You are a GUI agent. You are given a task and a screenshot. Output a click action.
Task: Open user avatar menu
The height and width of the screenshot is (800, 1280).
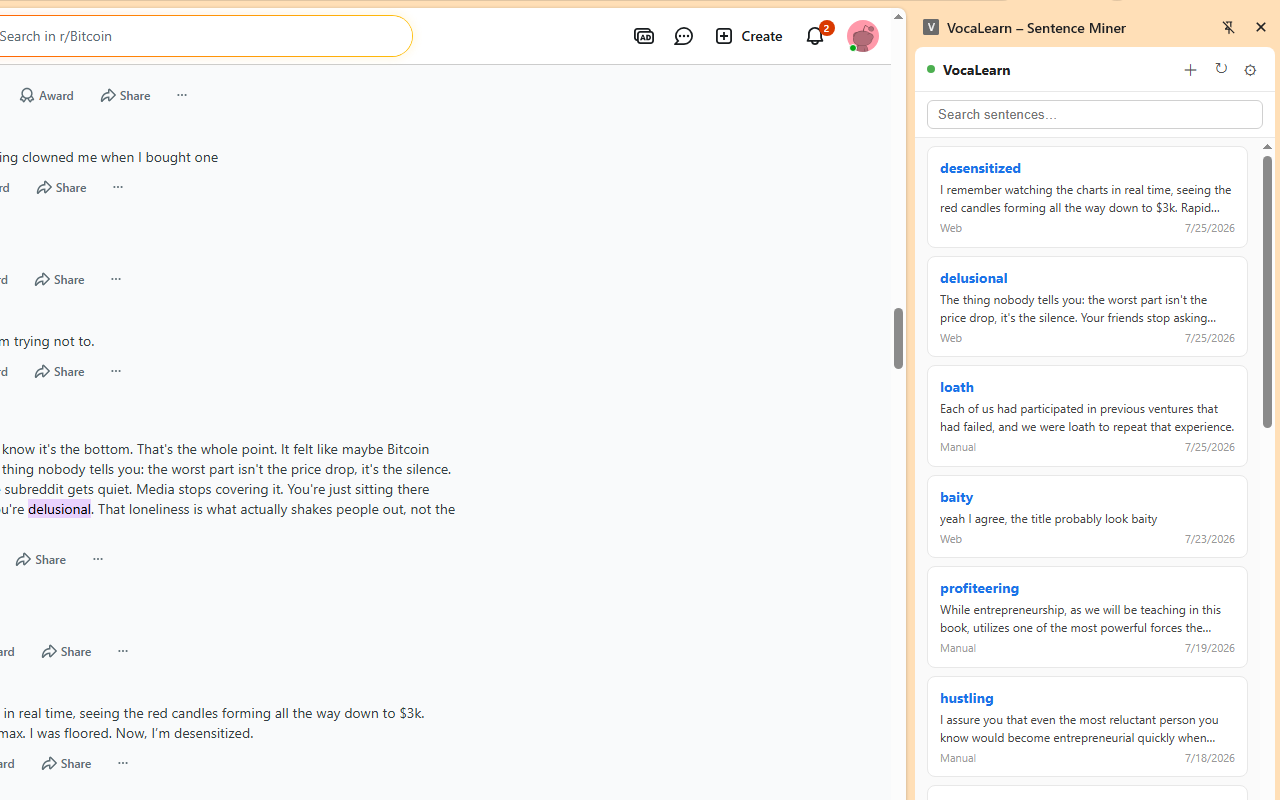[862, 36]
